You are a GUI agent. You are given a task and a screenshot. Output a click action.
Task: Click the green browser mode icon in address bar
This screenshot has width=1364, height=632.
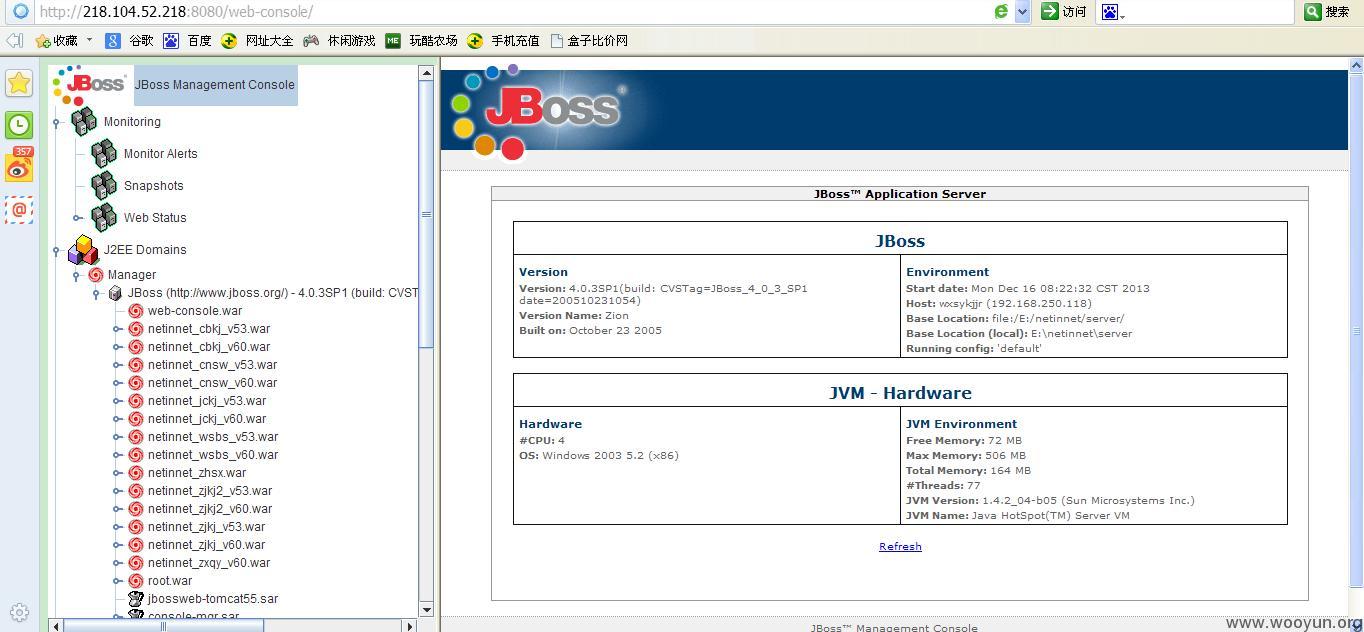click(x=1001, y=12)
